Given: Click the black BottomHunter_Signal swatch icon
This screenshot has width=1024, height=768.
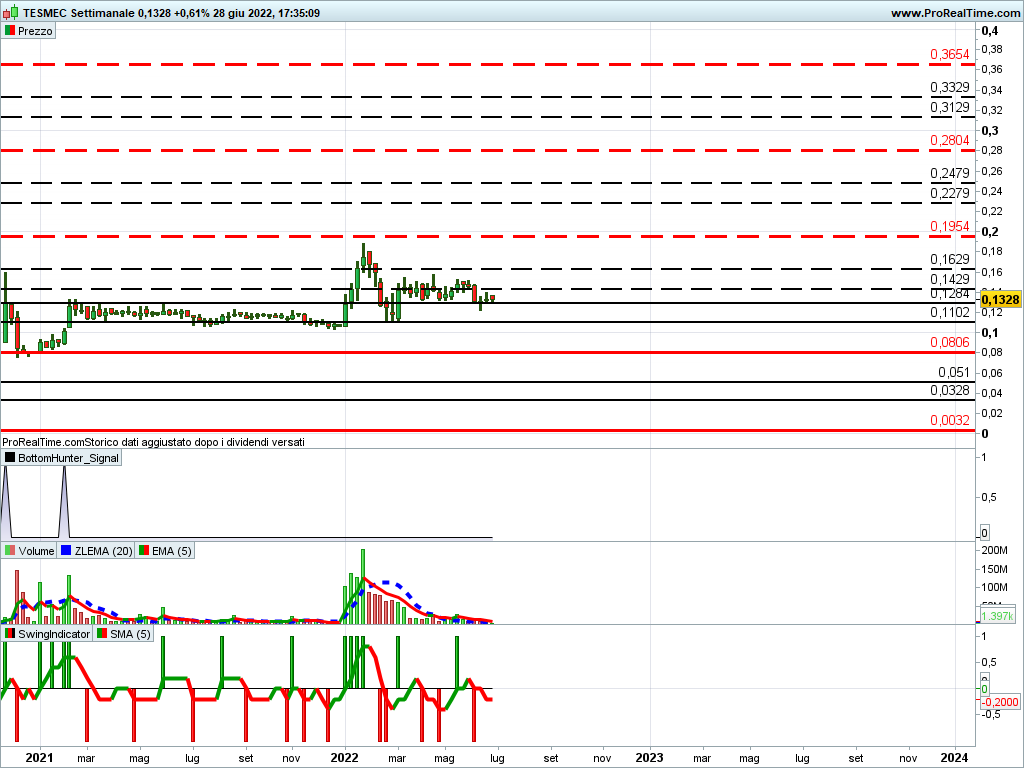Looking at the screenshot, I should (10, 458).
